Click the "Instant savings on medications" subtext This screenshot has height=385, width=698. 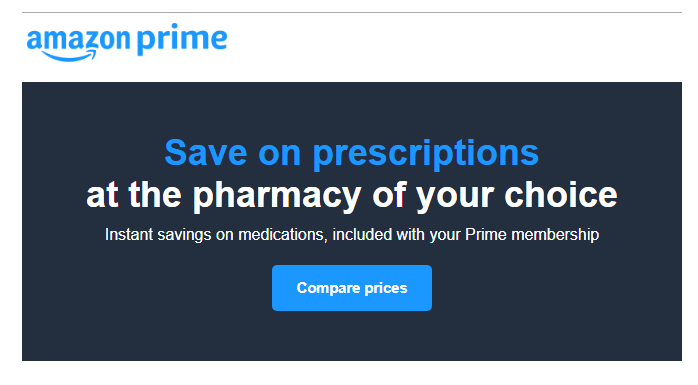[x=216, y=235]
